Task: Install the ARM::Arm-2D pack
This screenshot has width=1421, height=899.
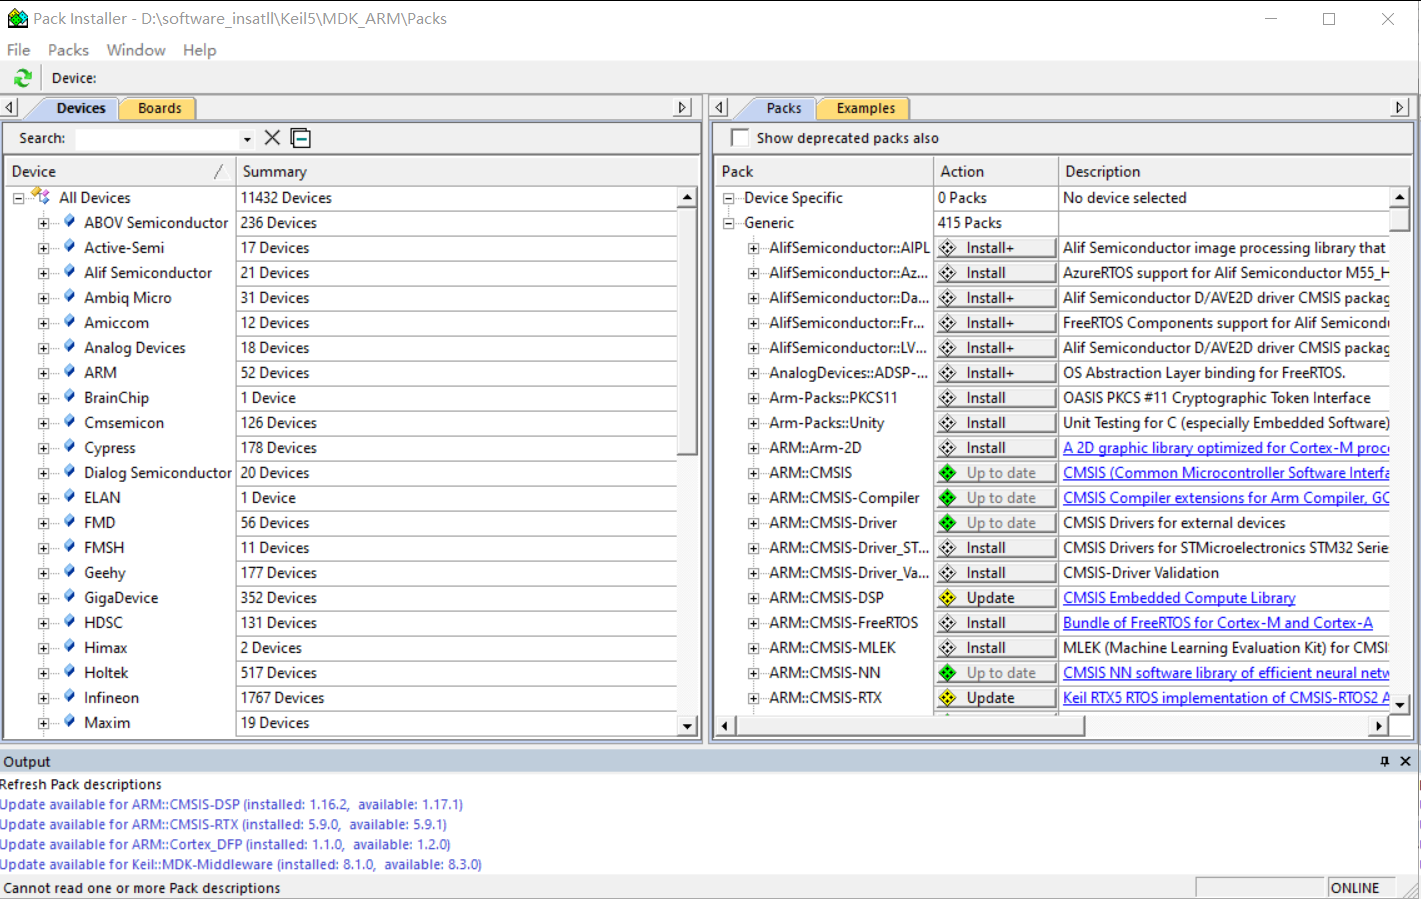Action: [x=996, y=448]
